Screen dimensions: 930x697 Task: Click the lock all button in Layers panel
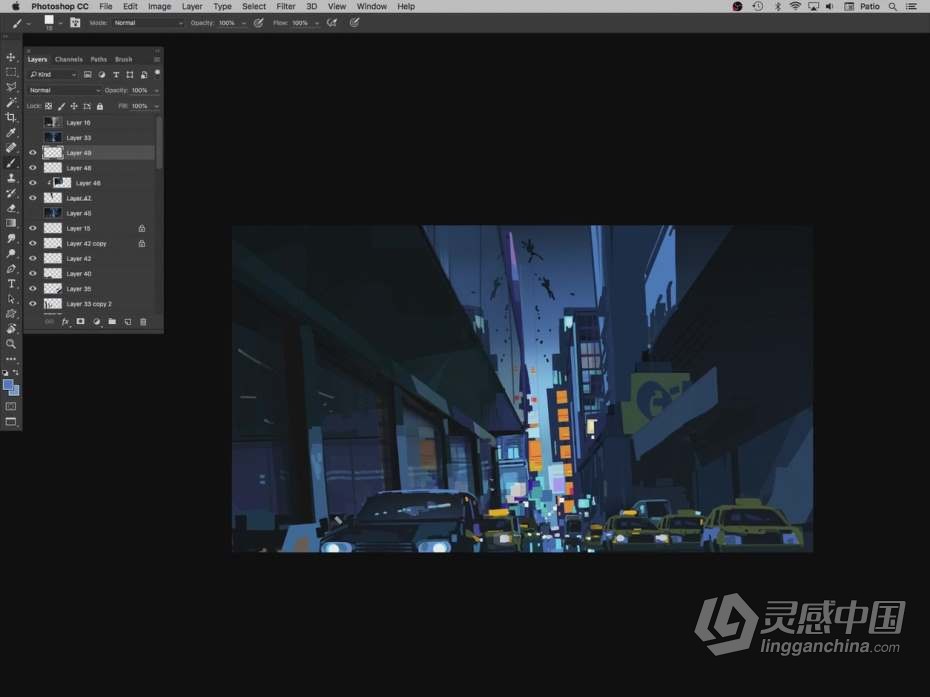[x=99, y=106]
